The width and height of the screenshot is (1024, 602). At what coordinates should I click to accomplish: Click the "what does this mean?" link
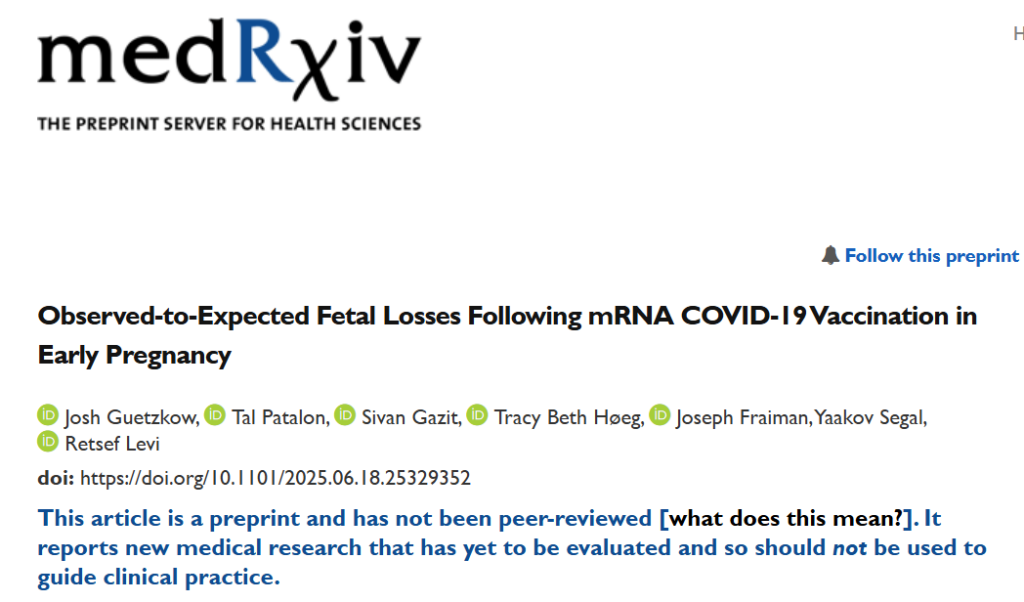click(787, 519)
